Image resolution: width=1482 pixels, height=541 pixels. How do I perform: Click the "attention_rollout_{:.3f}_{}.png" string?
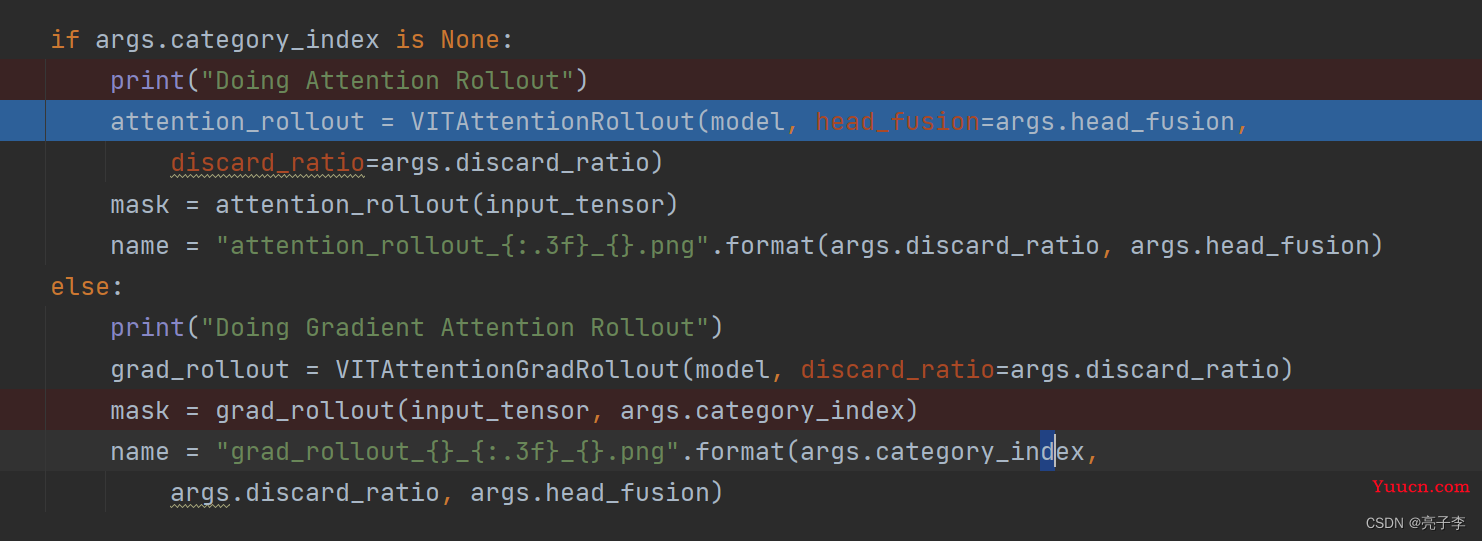463,246
